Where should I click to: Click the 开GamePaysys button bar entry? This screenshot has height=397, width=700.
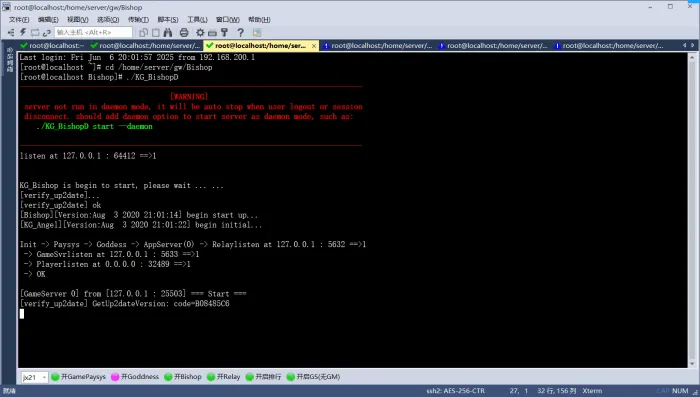78,377
